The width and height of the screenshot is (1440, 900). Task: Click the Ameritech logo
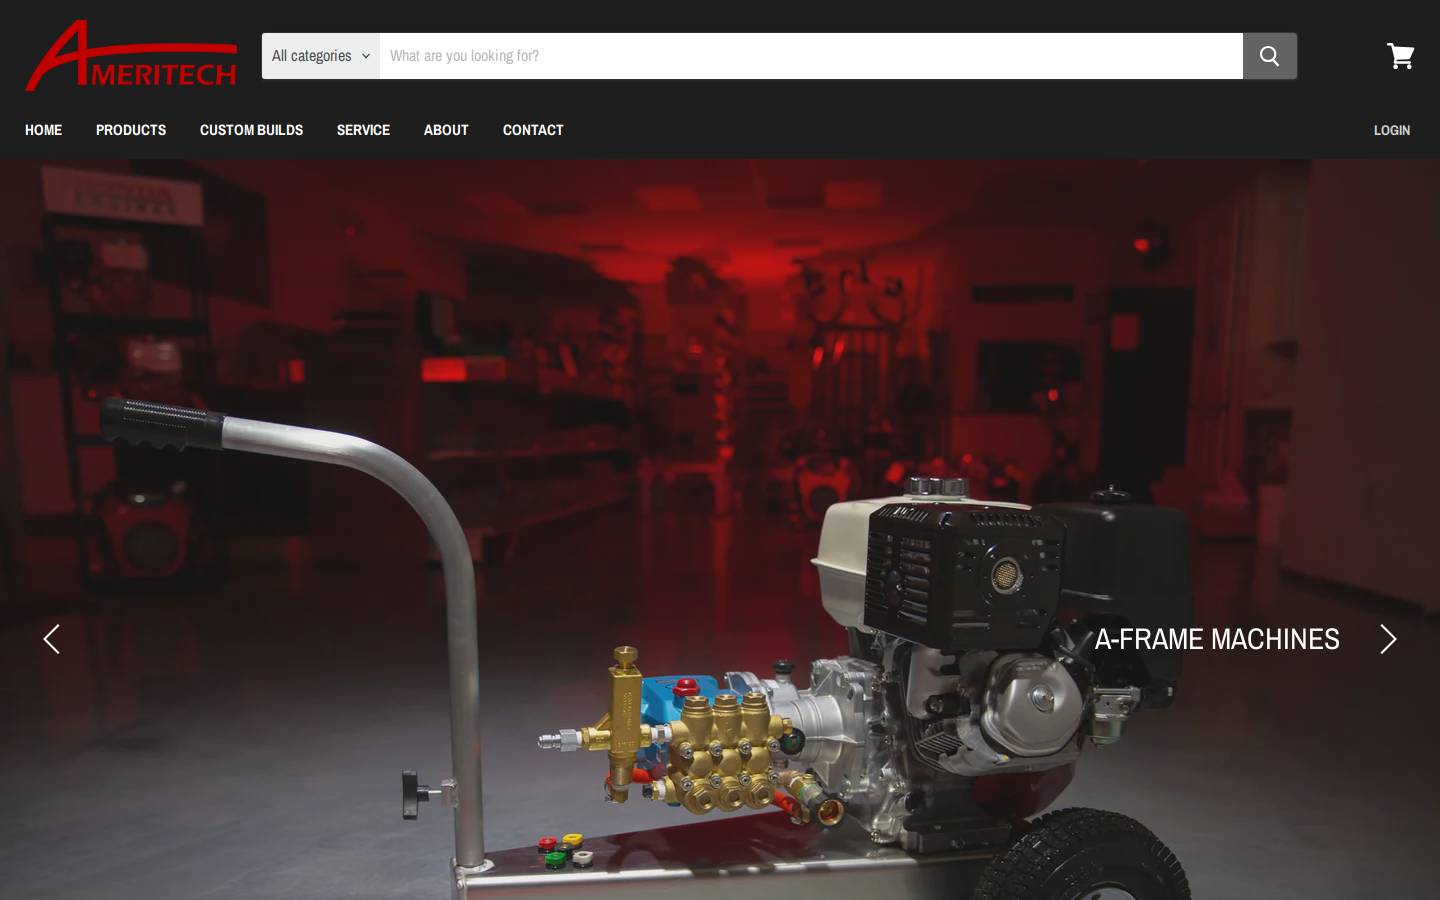(131, 56)
